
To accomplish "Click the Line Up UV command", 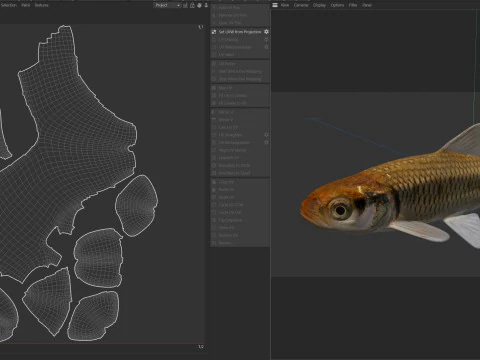I will click(228, 128).
